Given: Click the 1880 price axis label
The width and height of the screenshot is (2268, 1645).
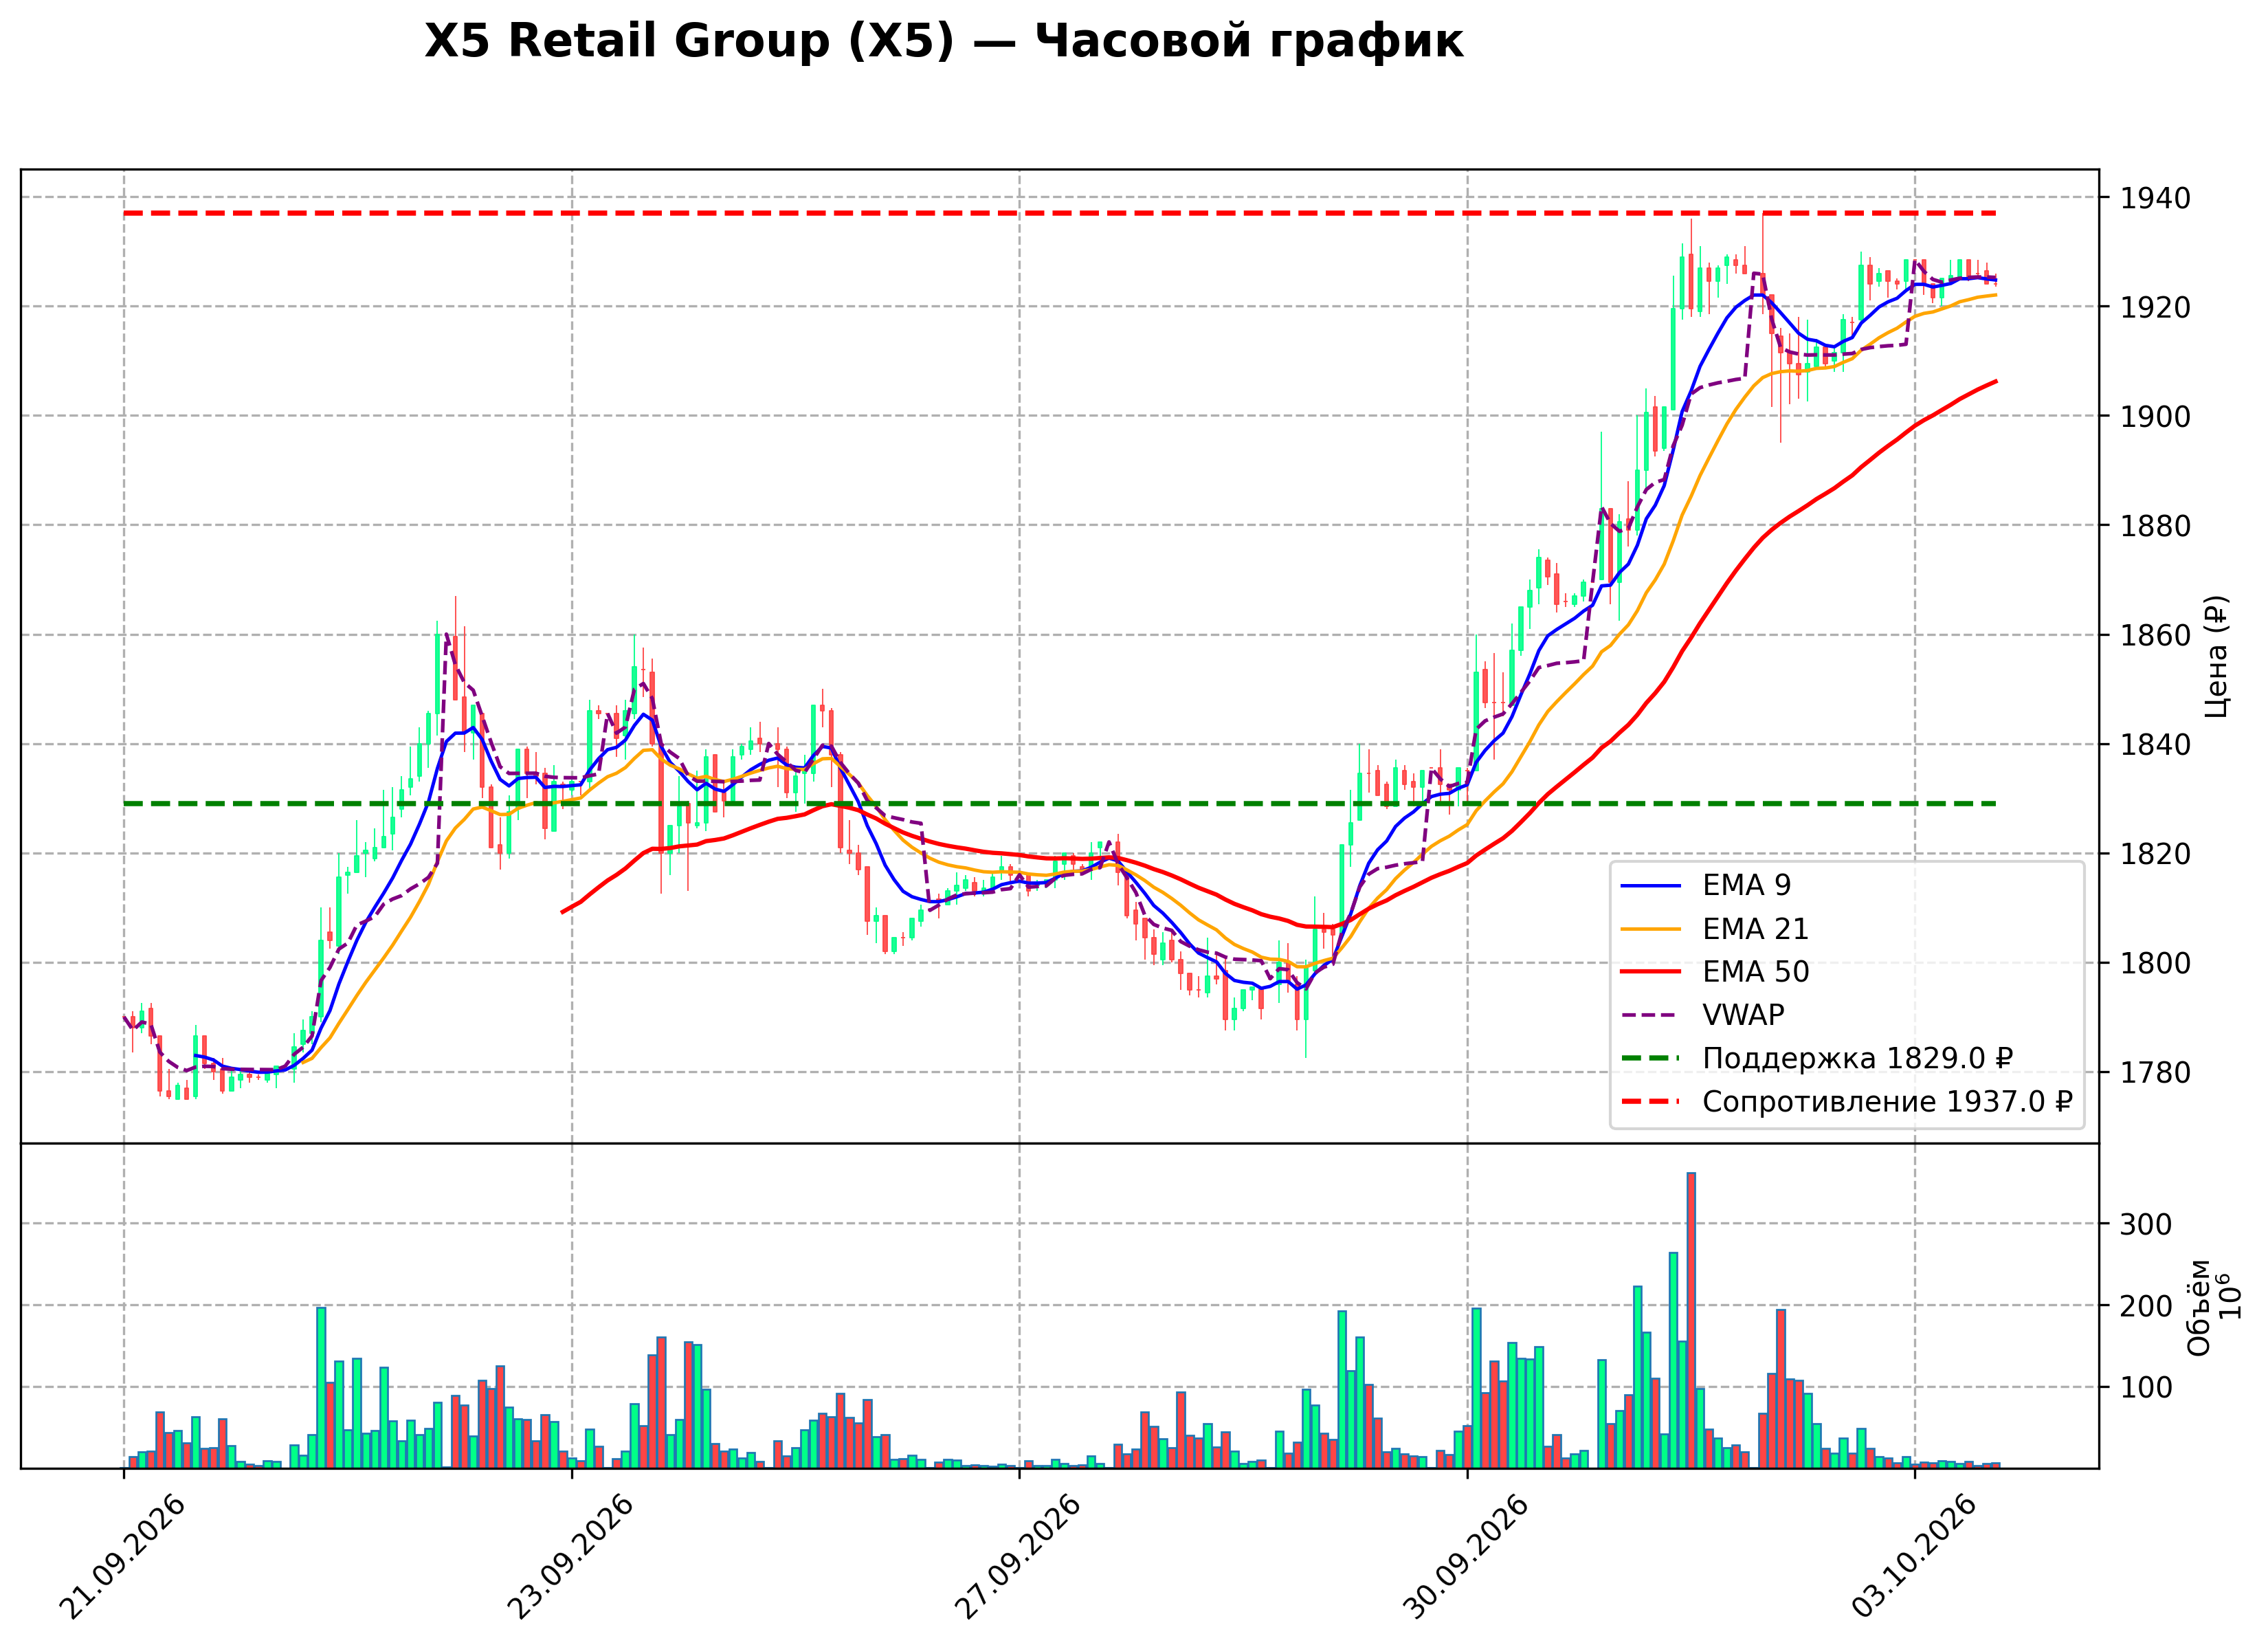Looking at the screenshot, I should 2155,525.
